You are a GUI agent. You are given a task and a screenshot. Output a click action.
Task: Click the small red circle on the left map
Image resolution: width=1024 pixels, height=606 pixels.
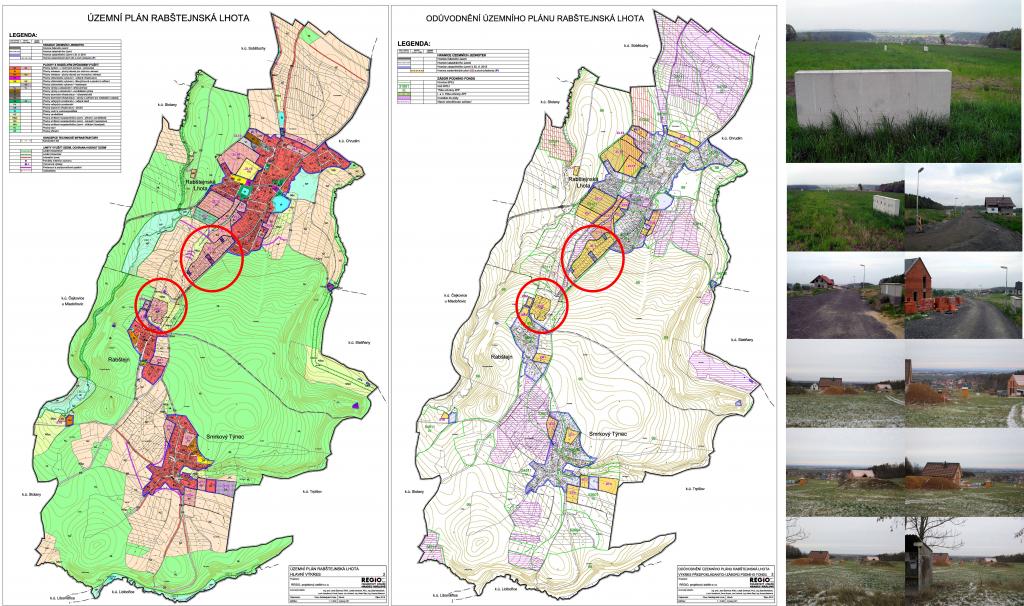pyautogui.click(x=160, y=304)
